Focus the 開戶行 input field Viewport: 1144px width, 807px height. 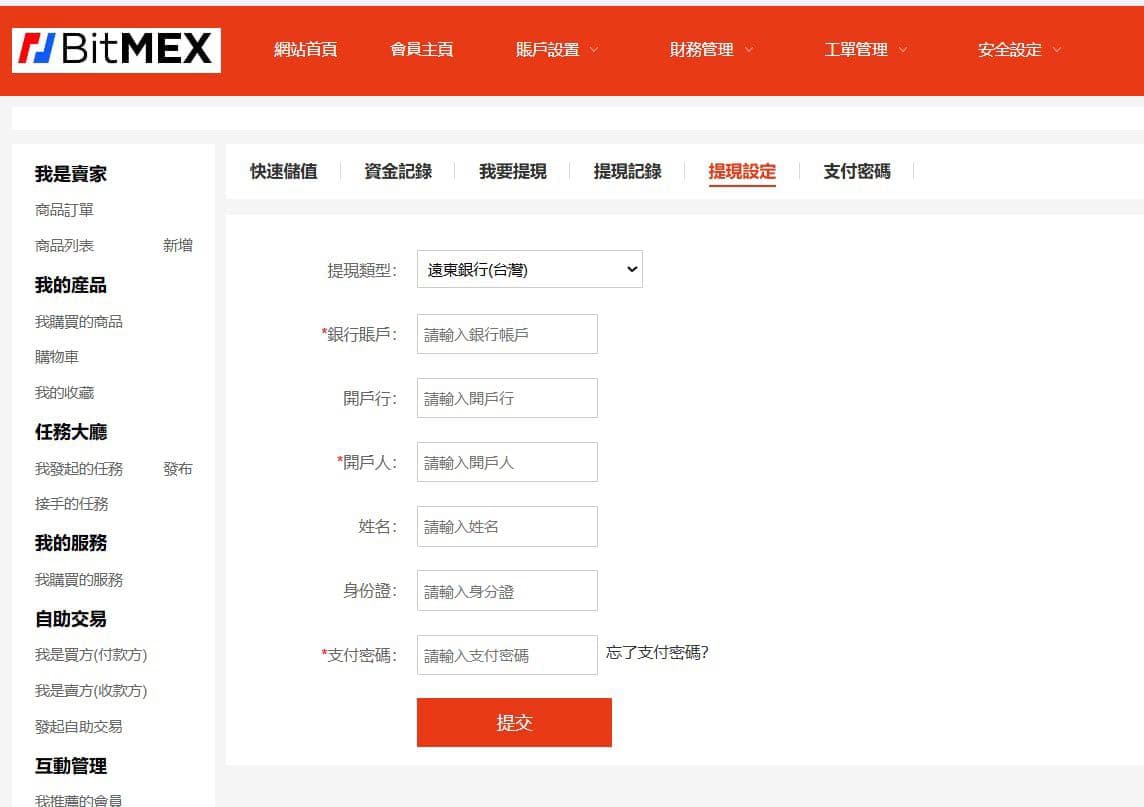pos(507,398)
